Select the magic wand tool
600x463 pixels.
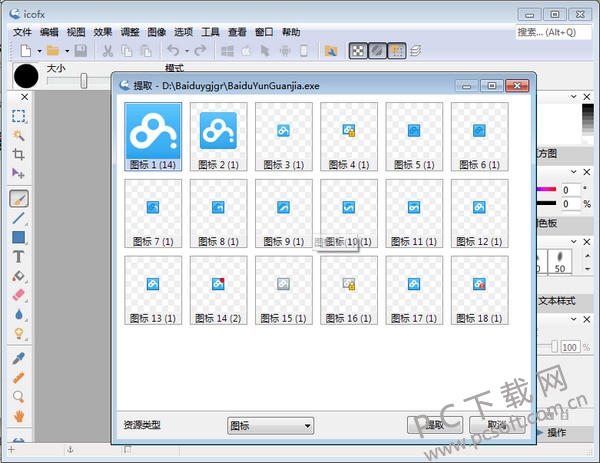18,135
